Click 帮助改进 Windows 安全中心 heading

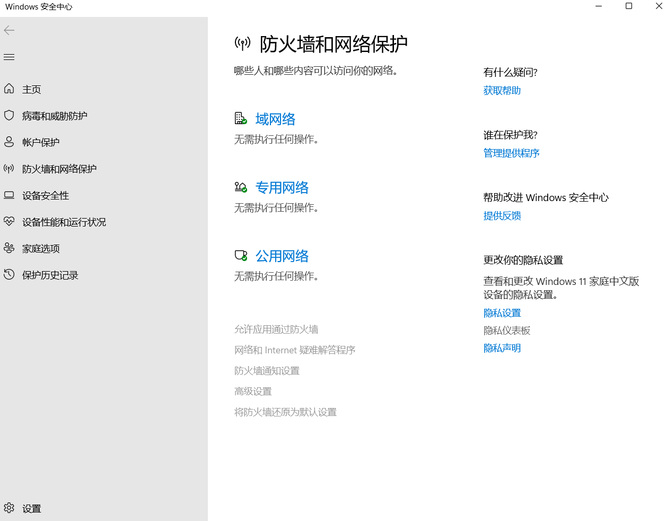pos(546,197)
